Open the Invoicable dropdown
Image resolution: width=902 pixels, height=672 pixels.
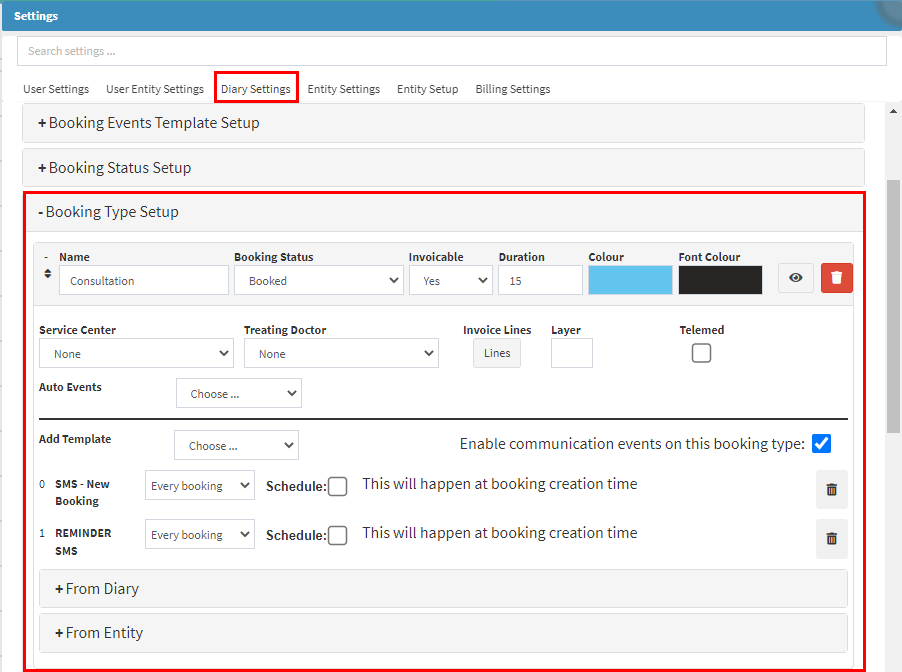coord(450,281)
